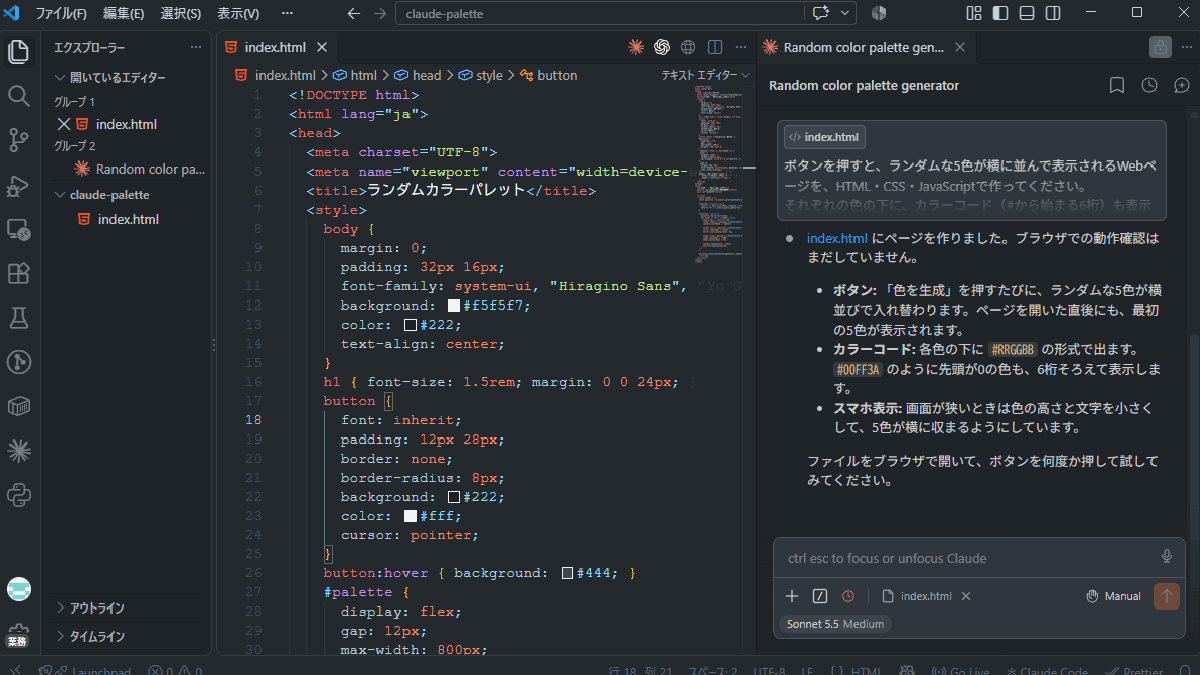Open the ファイル(F) menu
The image size is (1200, 675).
(61, 14)
